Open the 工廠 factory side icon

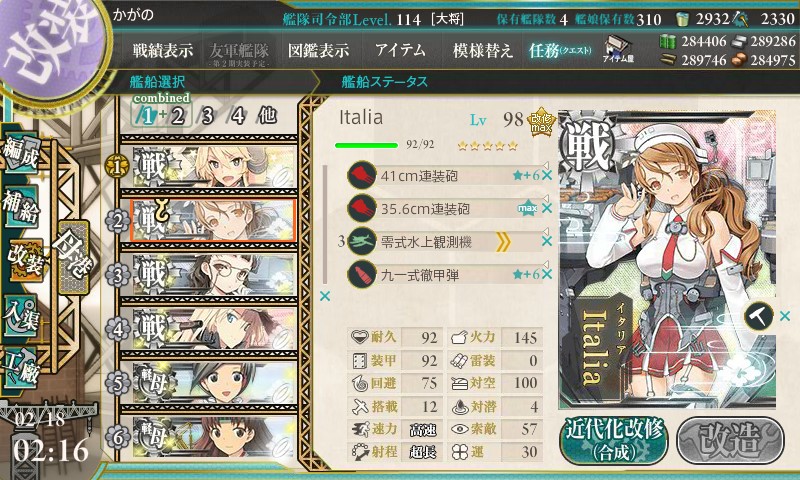(20, 366)
